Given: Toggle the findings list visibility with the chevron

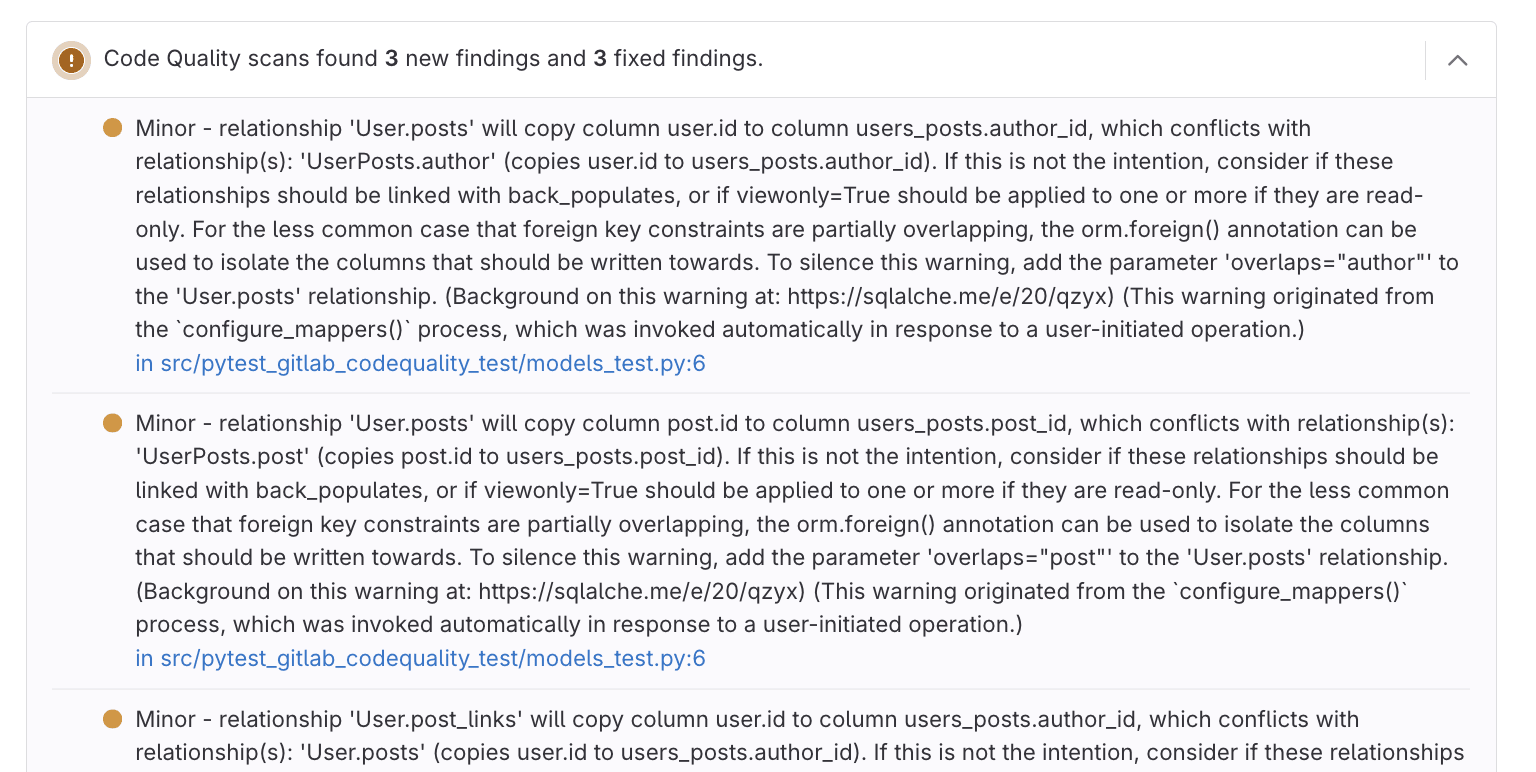Looking at the screenshot, I should coord(1458,60).
